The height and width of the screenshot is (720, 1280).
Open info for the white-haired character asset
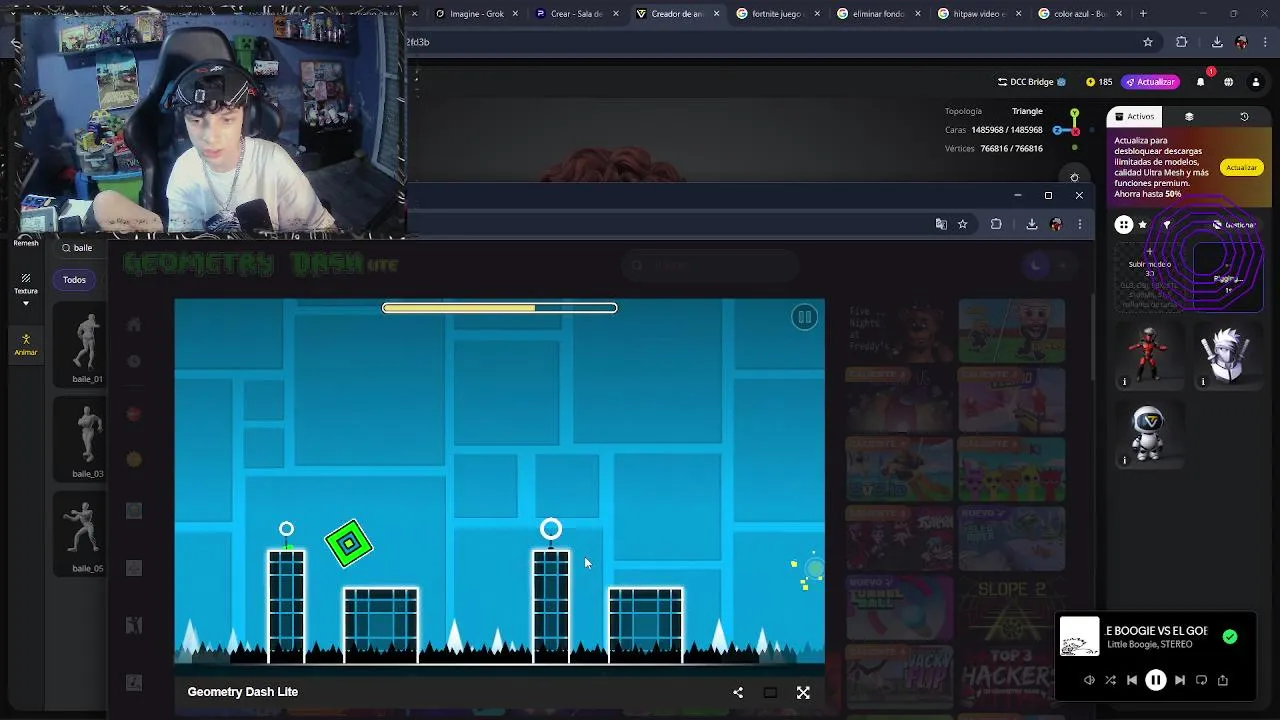1203,382
